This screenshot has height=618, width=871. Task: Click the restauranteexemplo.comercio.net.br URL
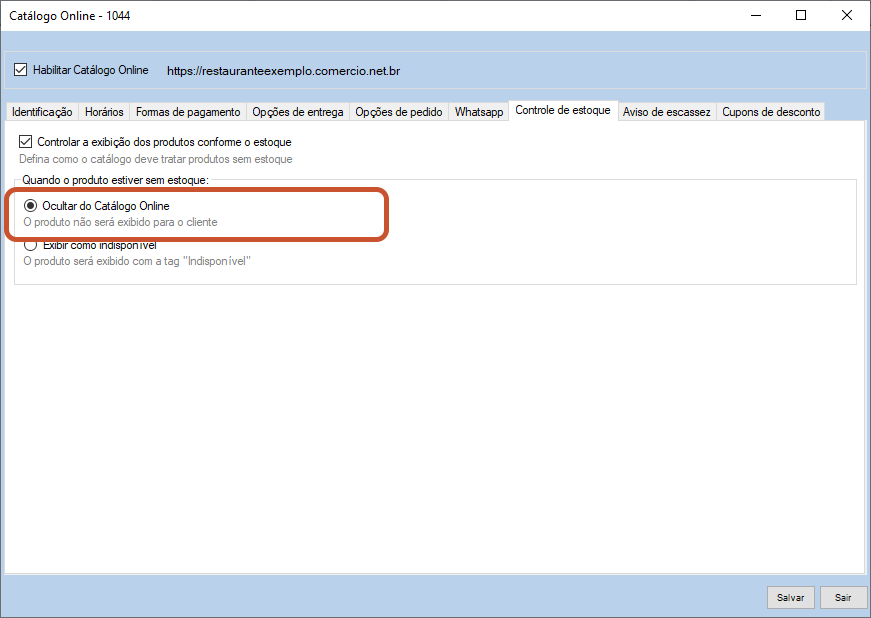(x=283, y=71)
